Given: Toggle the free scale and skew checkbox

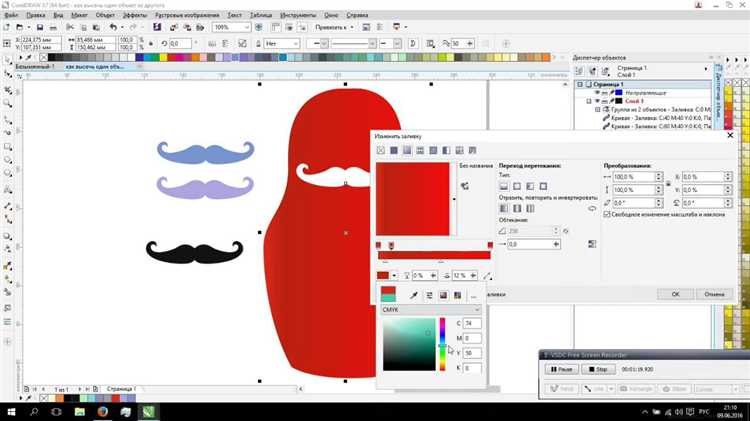Looking at the screenshot, I should tap(609, 213).
